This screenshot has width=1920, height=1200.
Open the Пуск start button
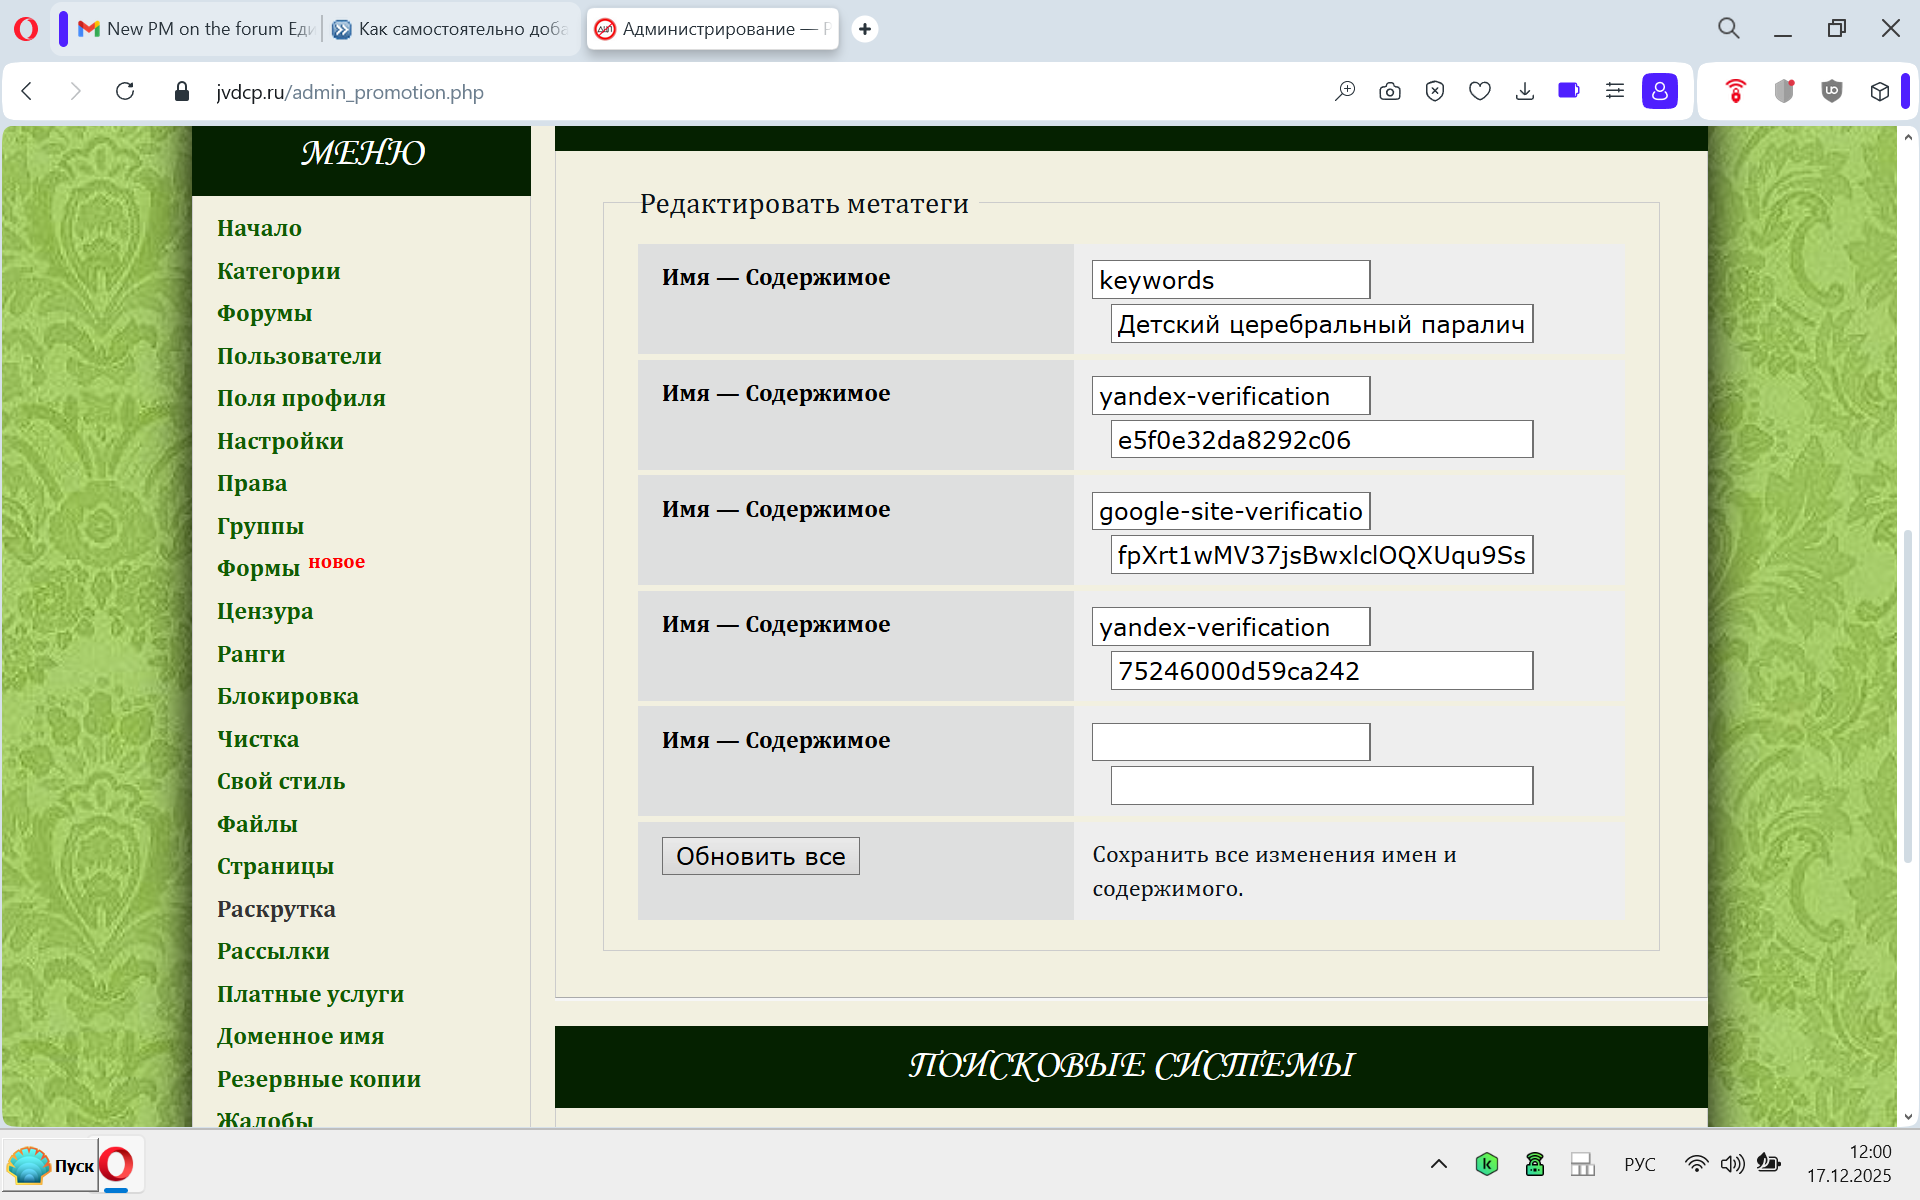pos(52,1165)
